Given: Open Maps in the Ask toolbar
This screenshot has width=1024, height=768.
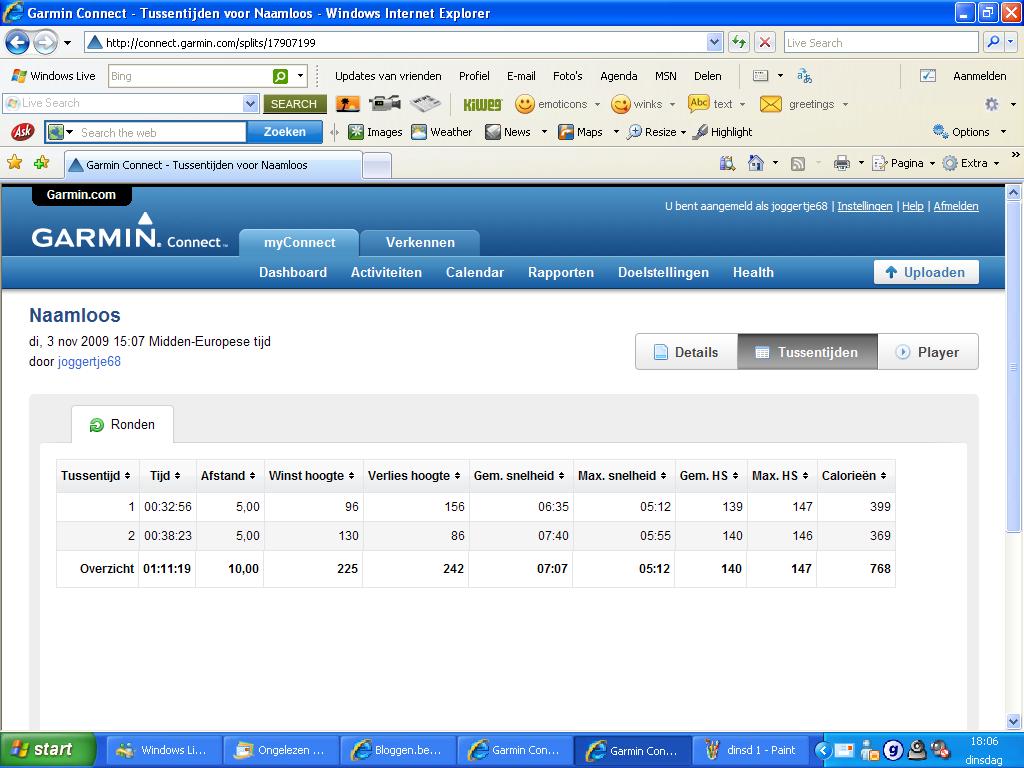Looking at the screenshot, I should pyautogui.click(x=580, y=132).
